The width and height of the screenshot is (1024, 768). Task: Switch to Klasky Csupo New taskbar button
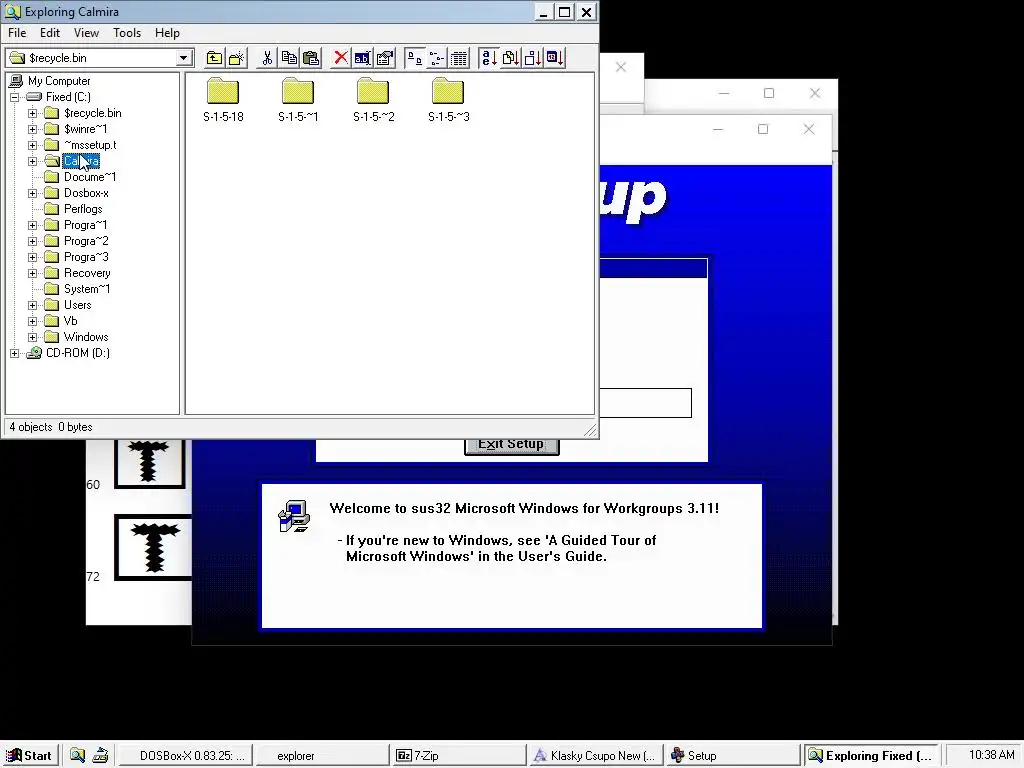pos(595,756)
